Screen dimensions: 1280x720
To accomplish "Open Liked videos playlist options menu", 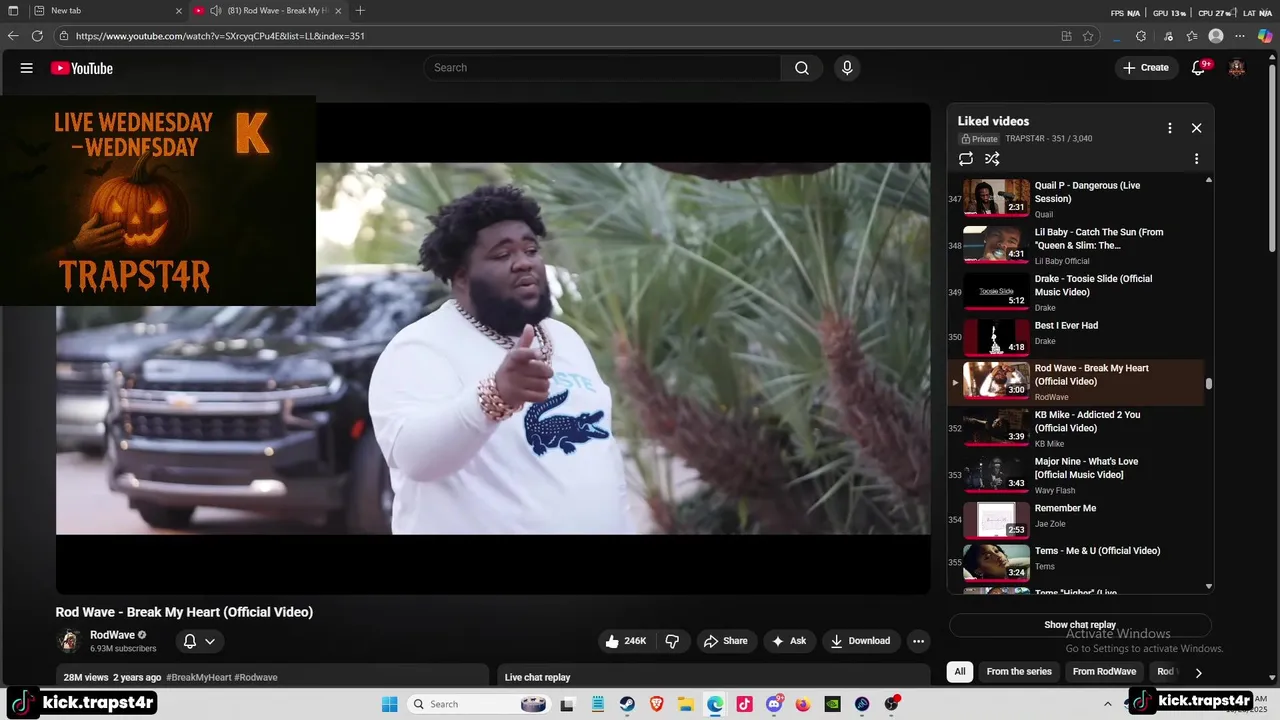I will [1196, 159].
